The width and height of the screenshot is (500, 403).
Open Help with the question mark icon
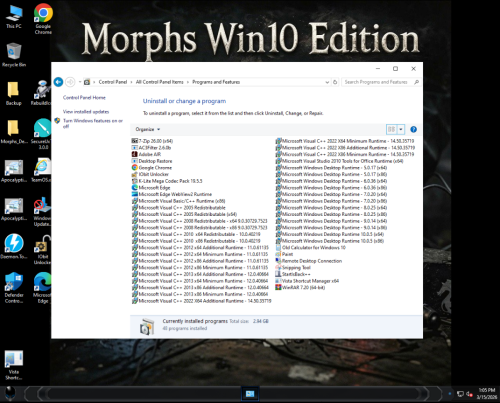(413, 129)
